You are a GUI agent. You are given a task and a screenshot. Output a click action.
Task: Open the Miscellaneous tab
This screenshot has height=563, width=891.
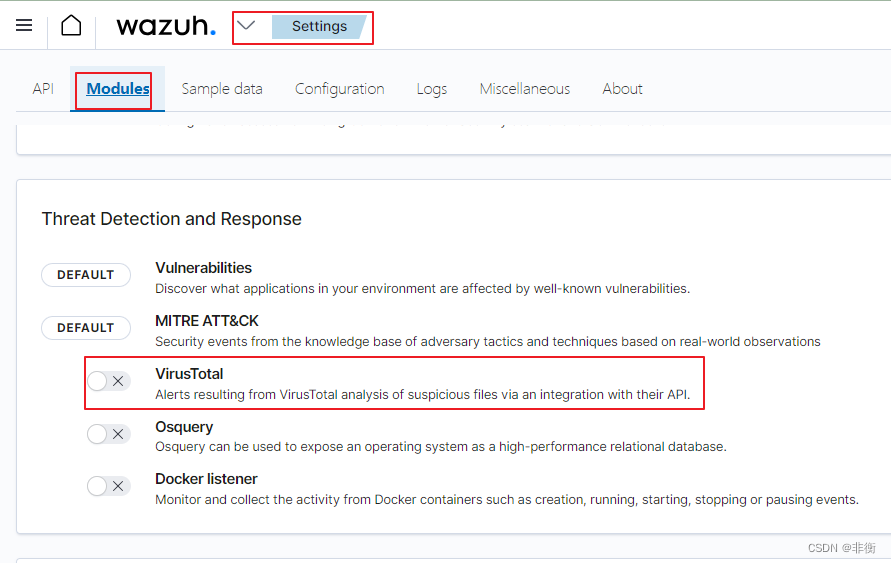tap(525, 89)
